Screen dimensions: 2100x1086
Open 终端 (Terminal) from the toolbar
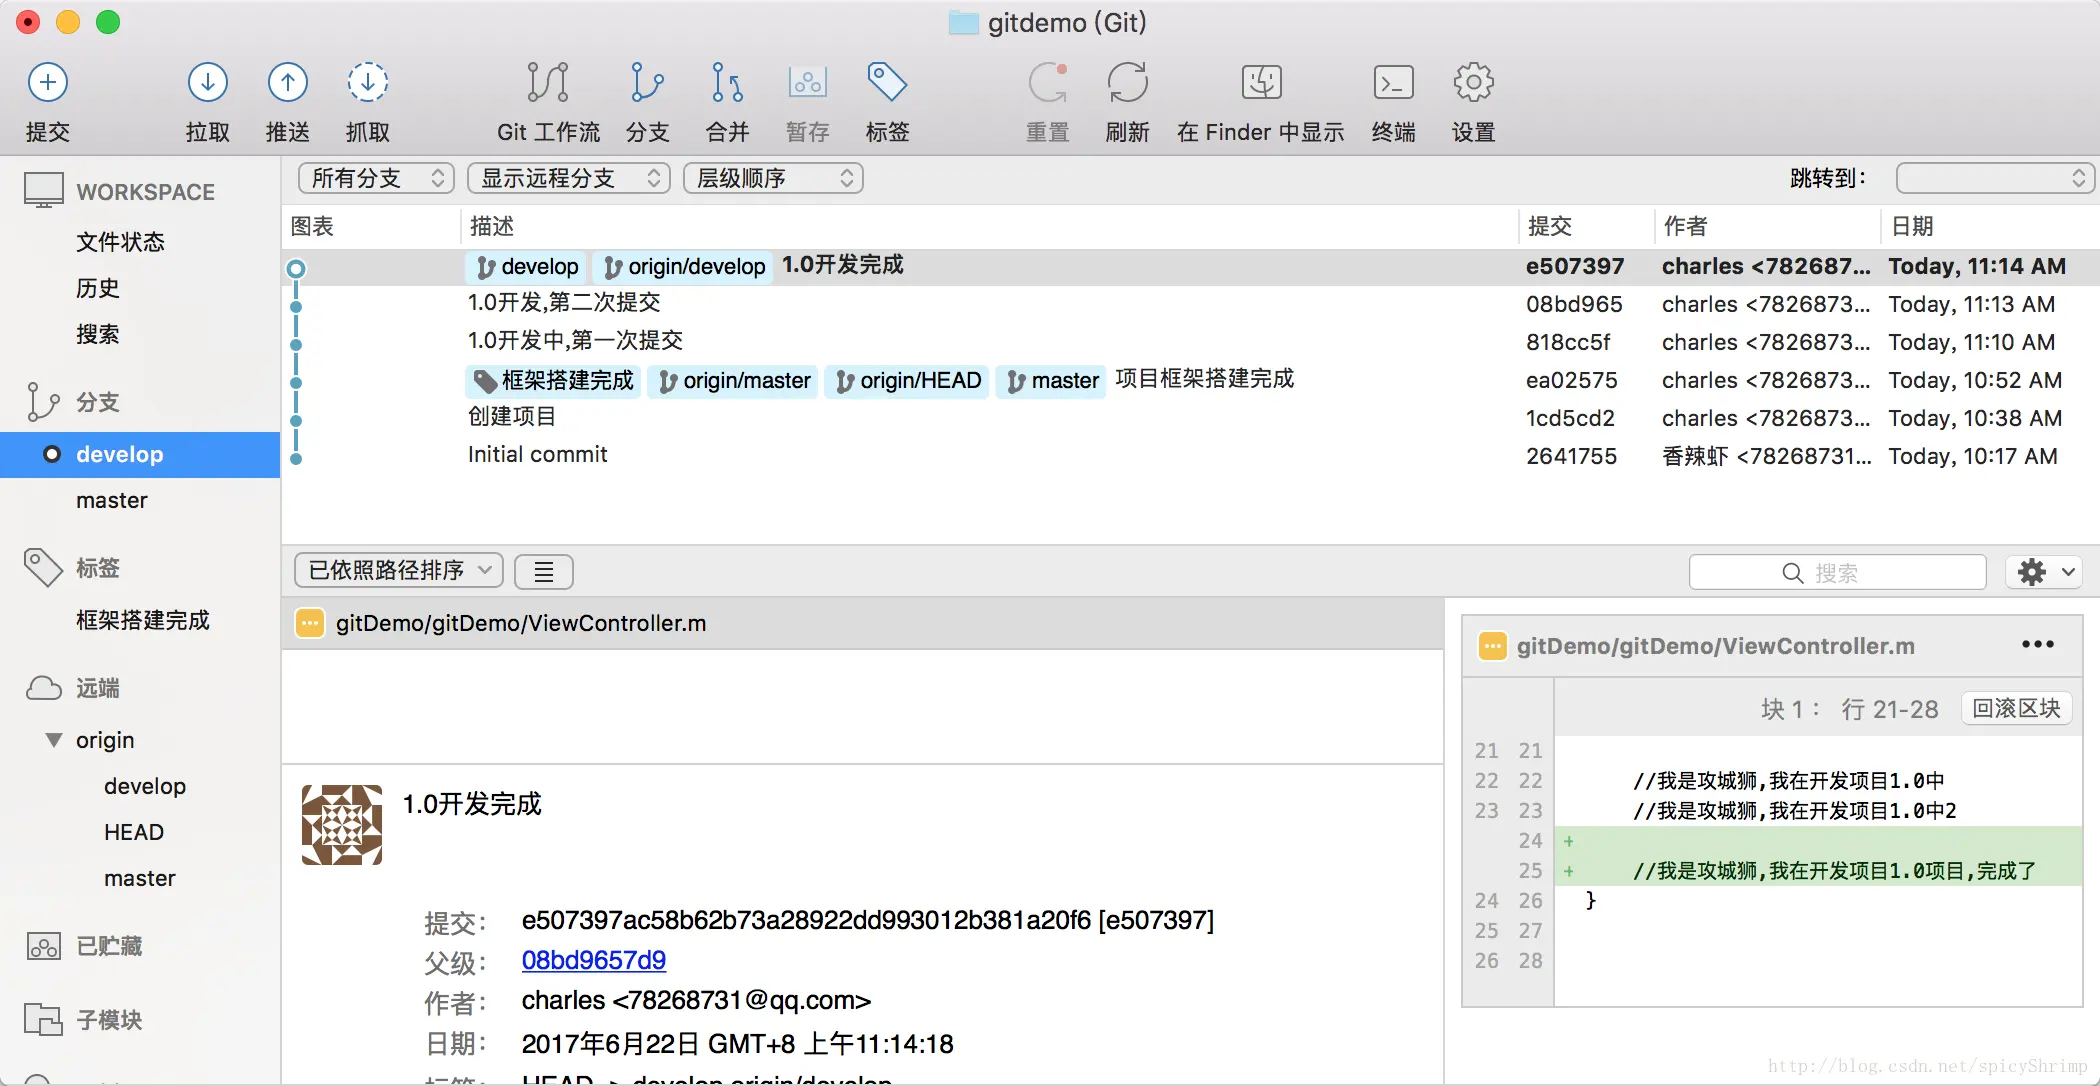pos(1393,83)
